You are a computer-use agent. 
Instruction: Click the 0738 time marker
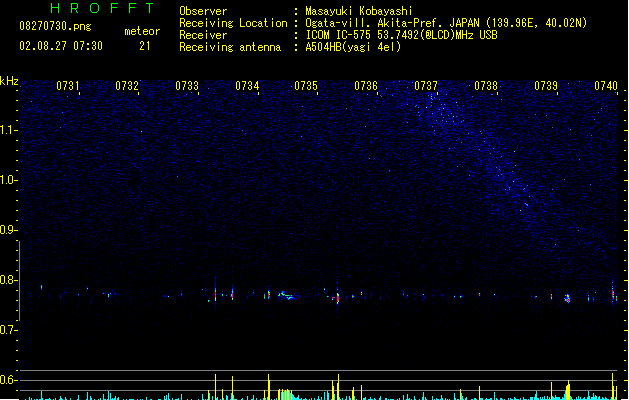(486, 86)
